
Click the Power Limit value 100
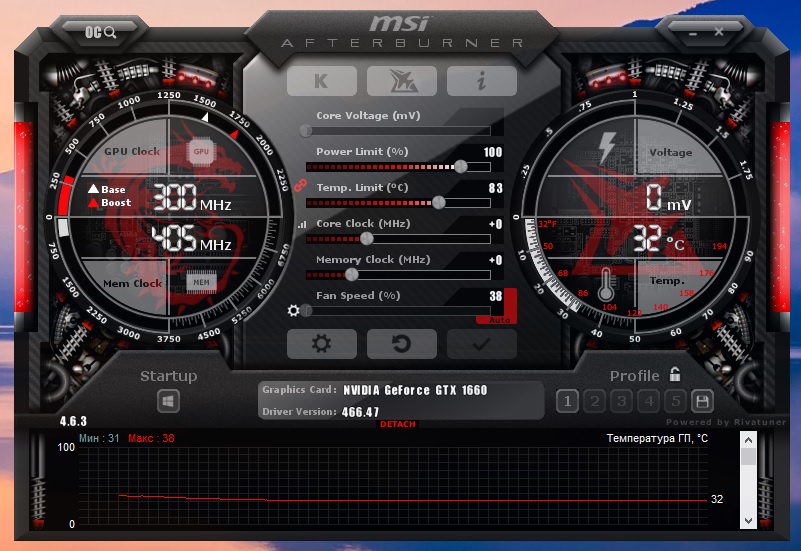492,152
